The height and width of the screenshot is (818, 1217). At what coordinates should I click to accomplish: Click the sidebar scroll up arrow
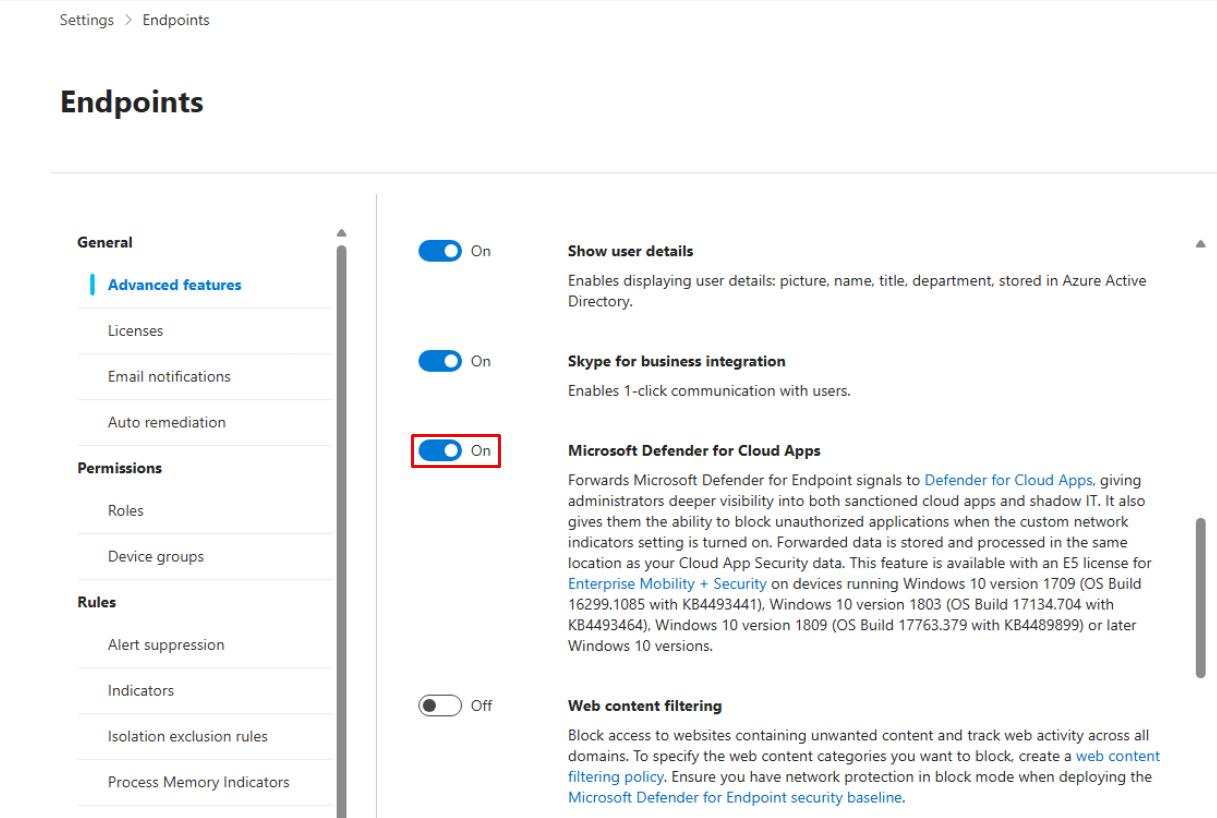click(x=341, y=233)
